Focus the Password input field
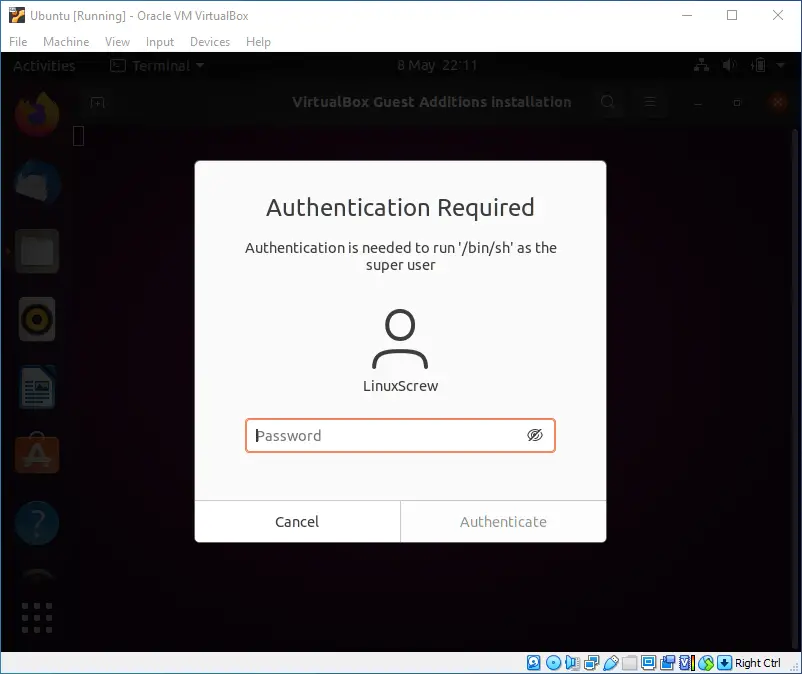Viewport: 802px width, 674px height. pyautogui.click(x=400, y=436)
